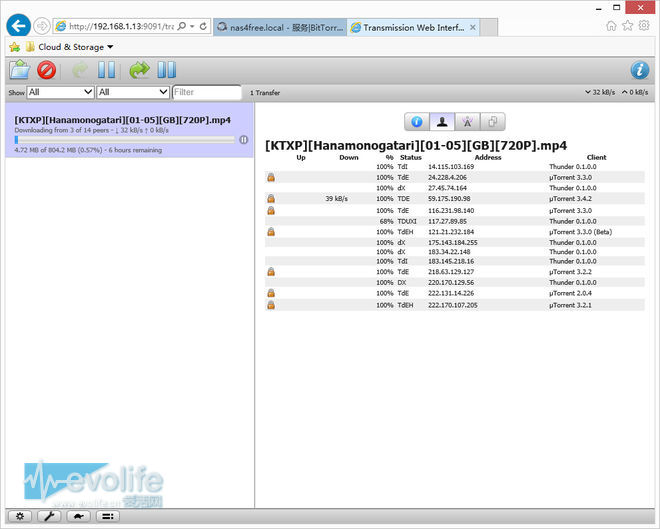This screenshot has width=660, height=529.
Task: Click the Filter text field
Action: pos(207,92)
